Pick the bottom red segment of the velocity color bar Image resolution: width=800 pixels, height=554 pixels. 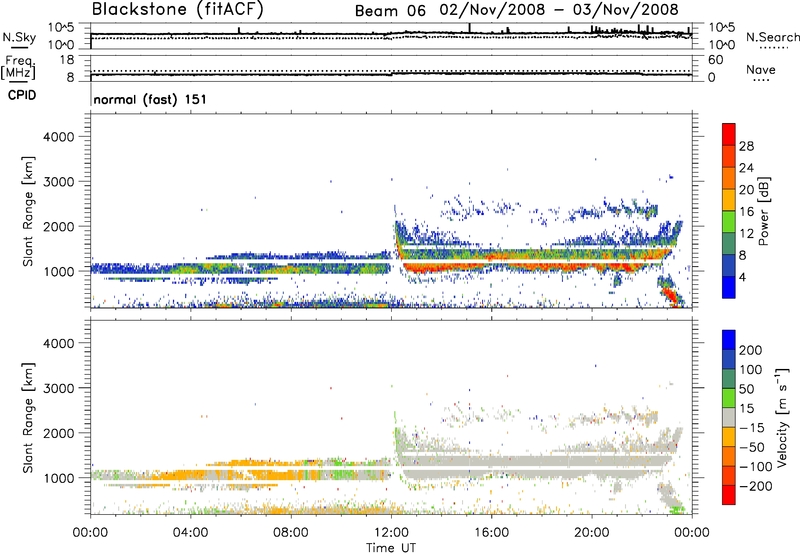coord(729,495)
